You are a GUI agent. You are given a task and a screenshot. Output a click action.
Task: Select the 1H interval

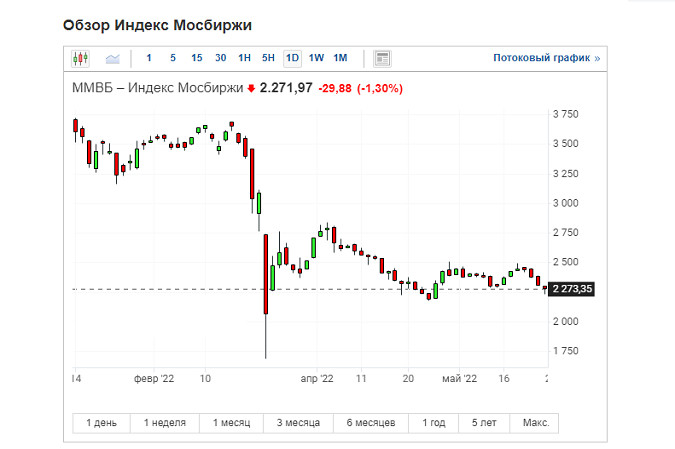tap(245, 58)
